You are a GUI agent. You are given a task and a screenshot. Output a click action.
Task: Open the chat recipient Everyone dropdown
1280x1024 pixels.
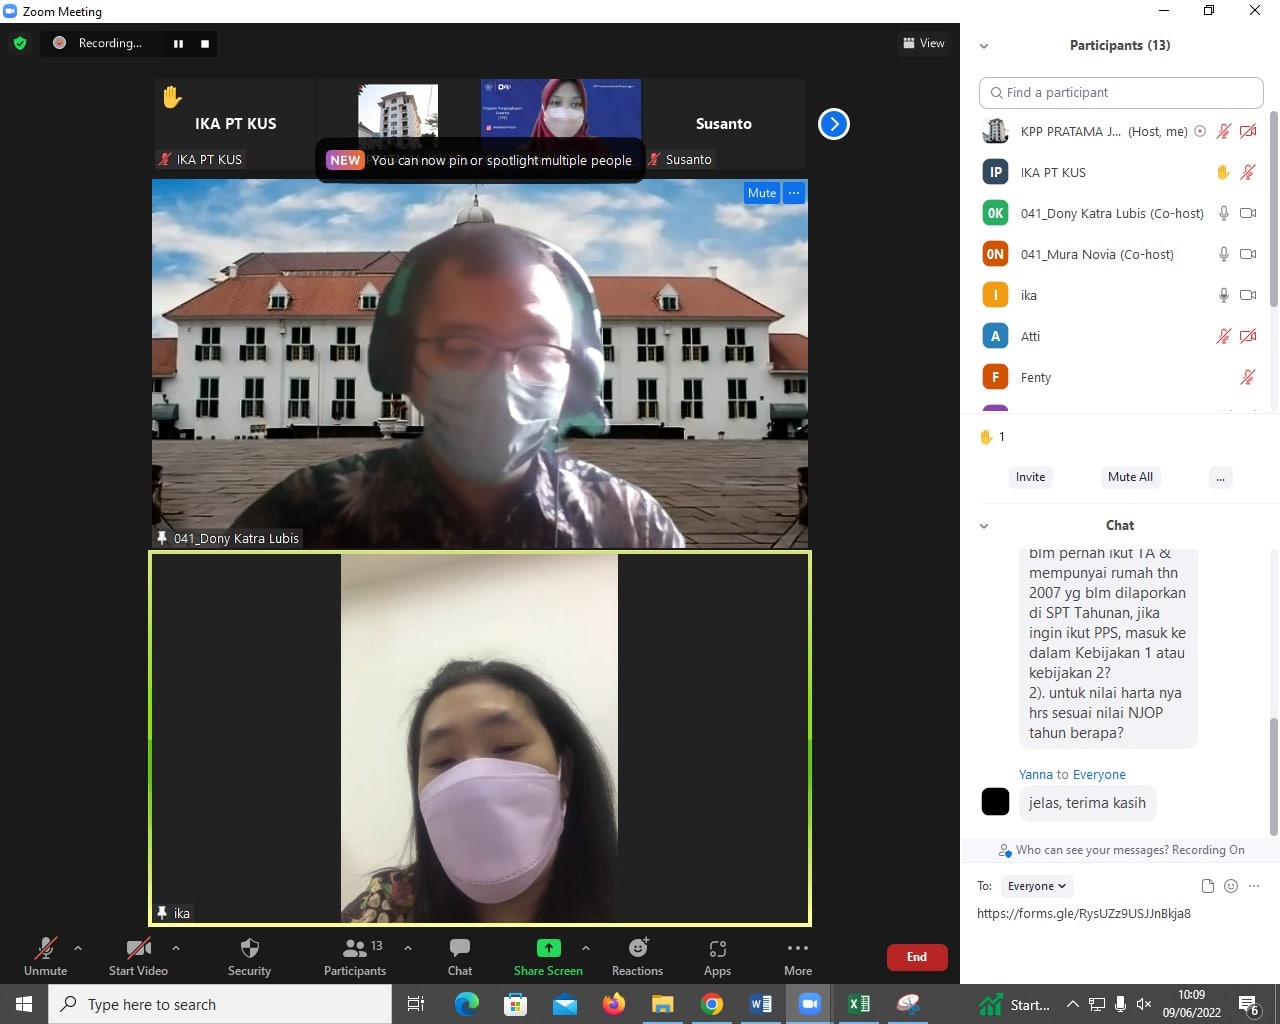(1037, 886)
